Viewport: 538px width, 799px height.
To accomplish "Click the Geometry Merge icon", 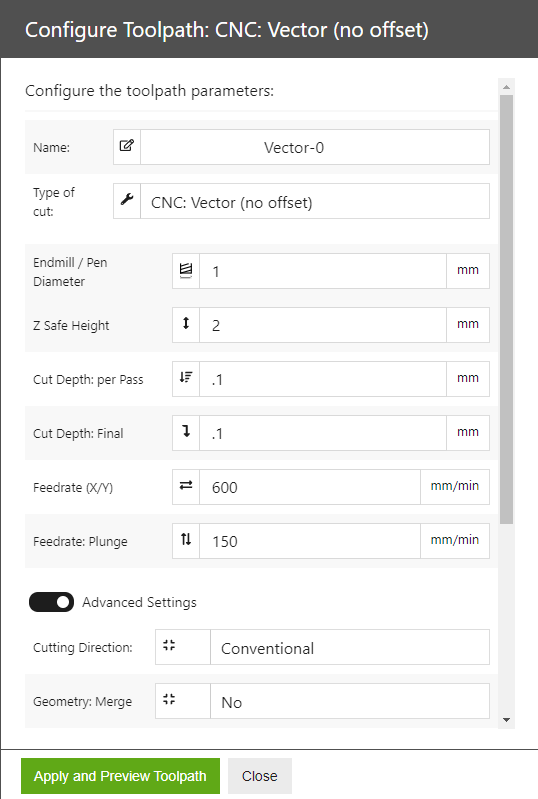I will pyautogui.click(x=169, y=699).
